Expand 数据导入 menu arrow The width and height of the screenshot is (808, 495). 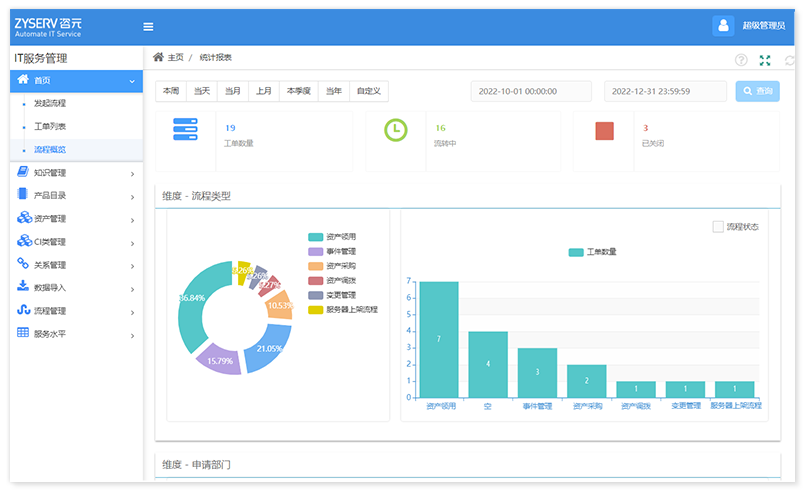132,289
